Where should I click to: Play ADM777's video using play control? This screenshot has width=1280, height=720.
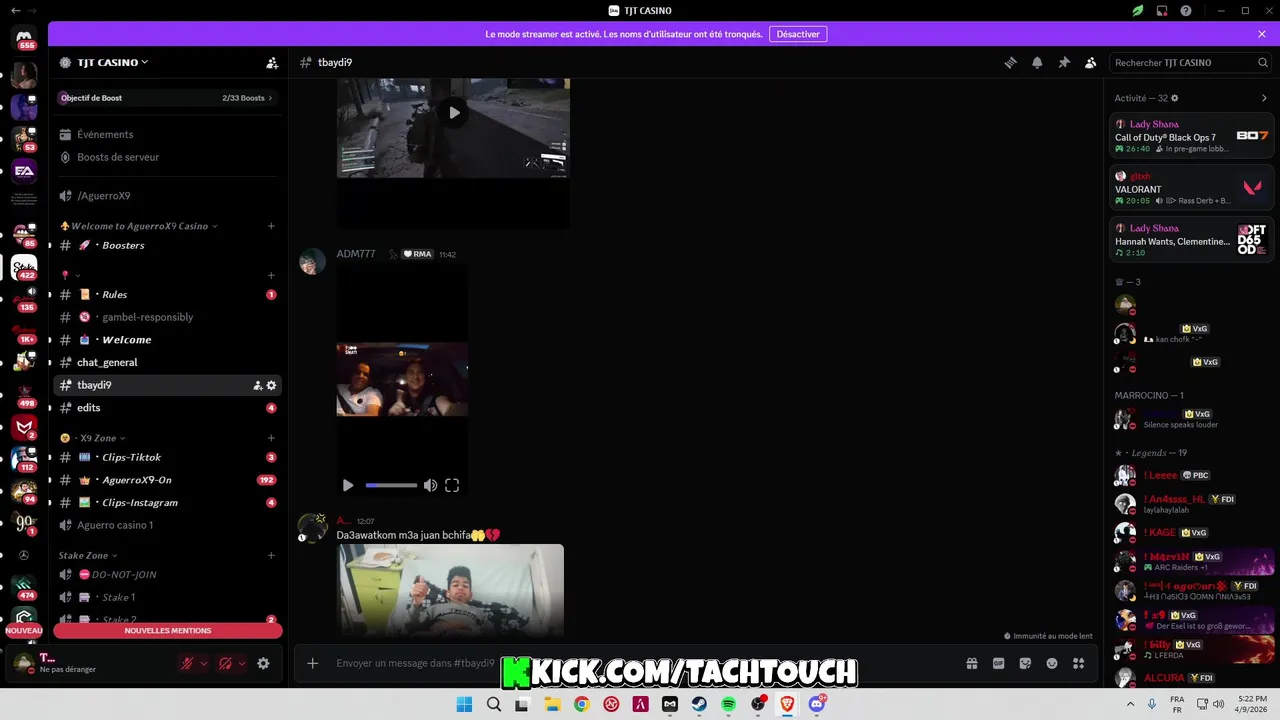click(348, 485)
